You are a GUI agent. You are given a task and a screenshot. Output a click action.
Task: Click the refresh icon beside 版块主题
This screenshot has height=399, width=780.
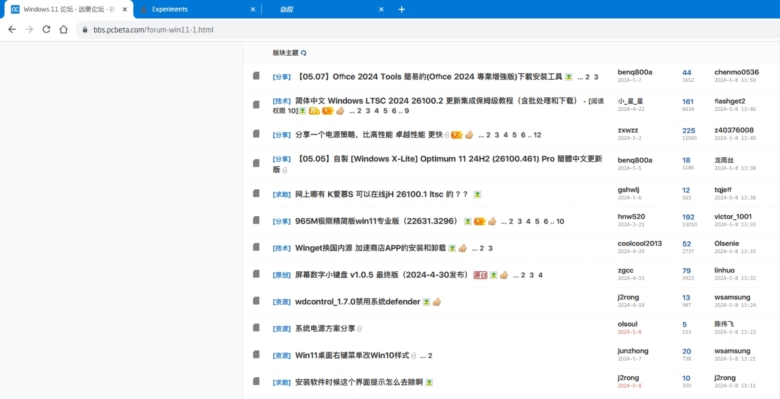point(304,53)
